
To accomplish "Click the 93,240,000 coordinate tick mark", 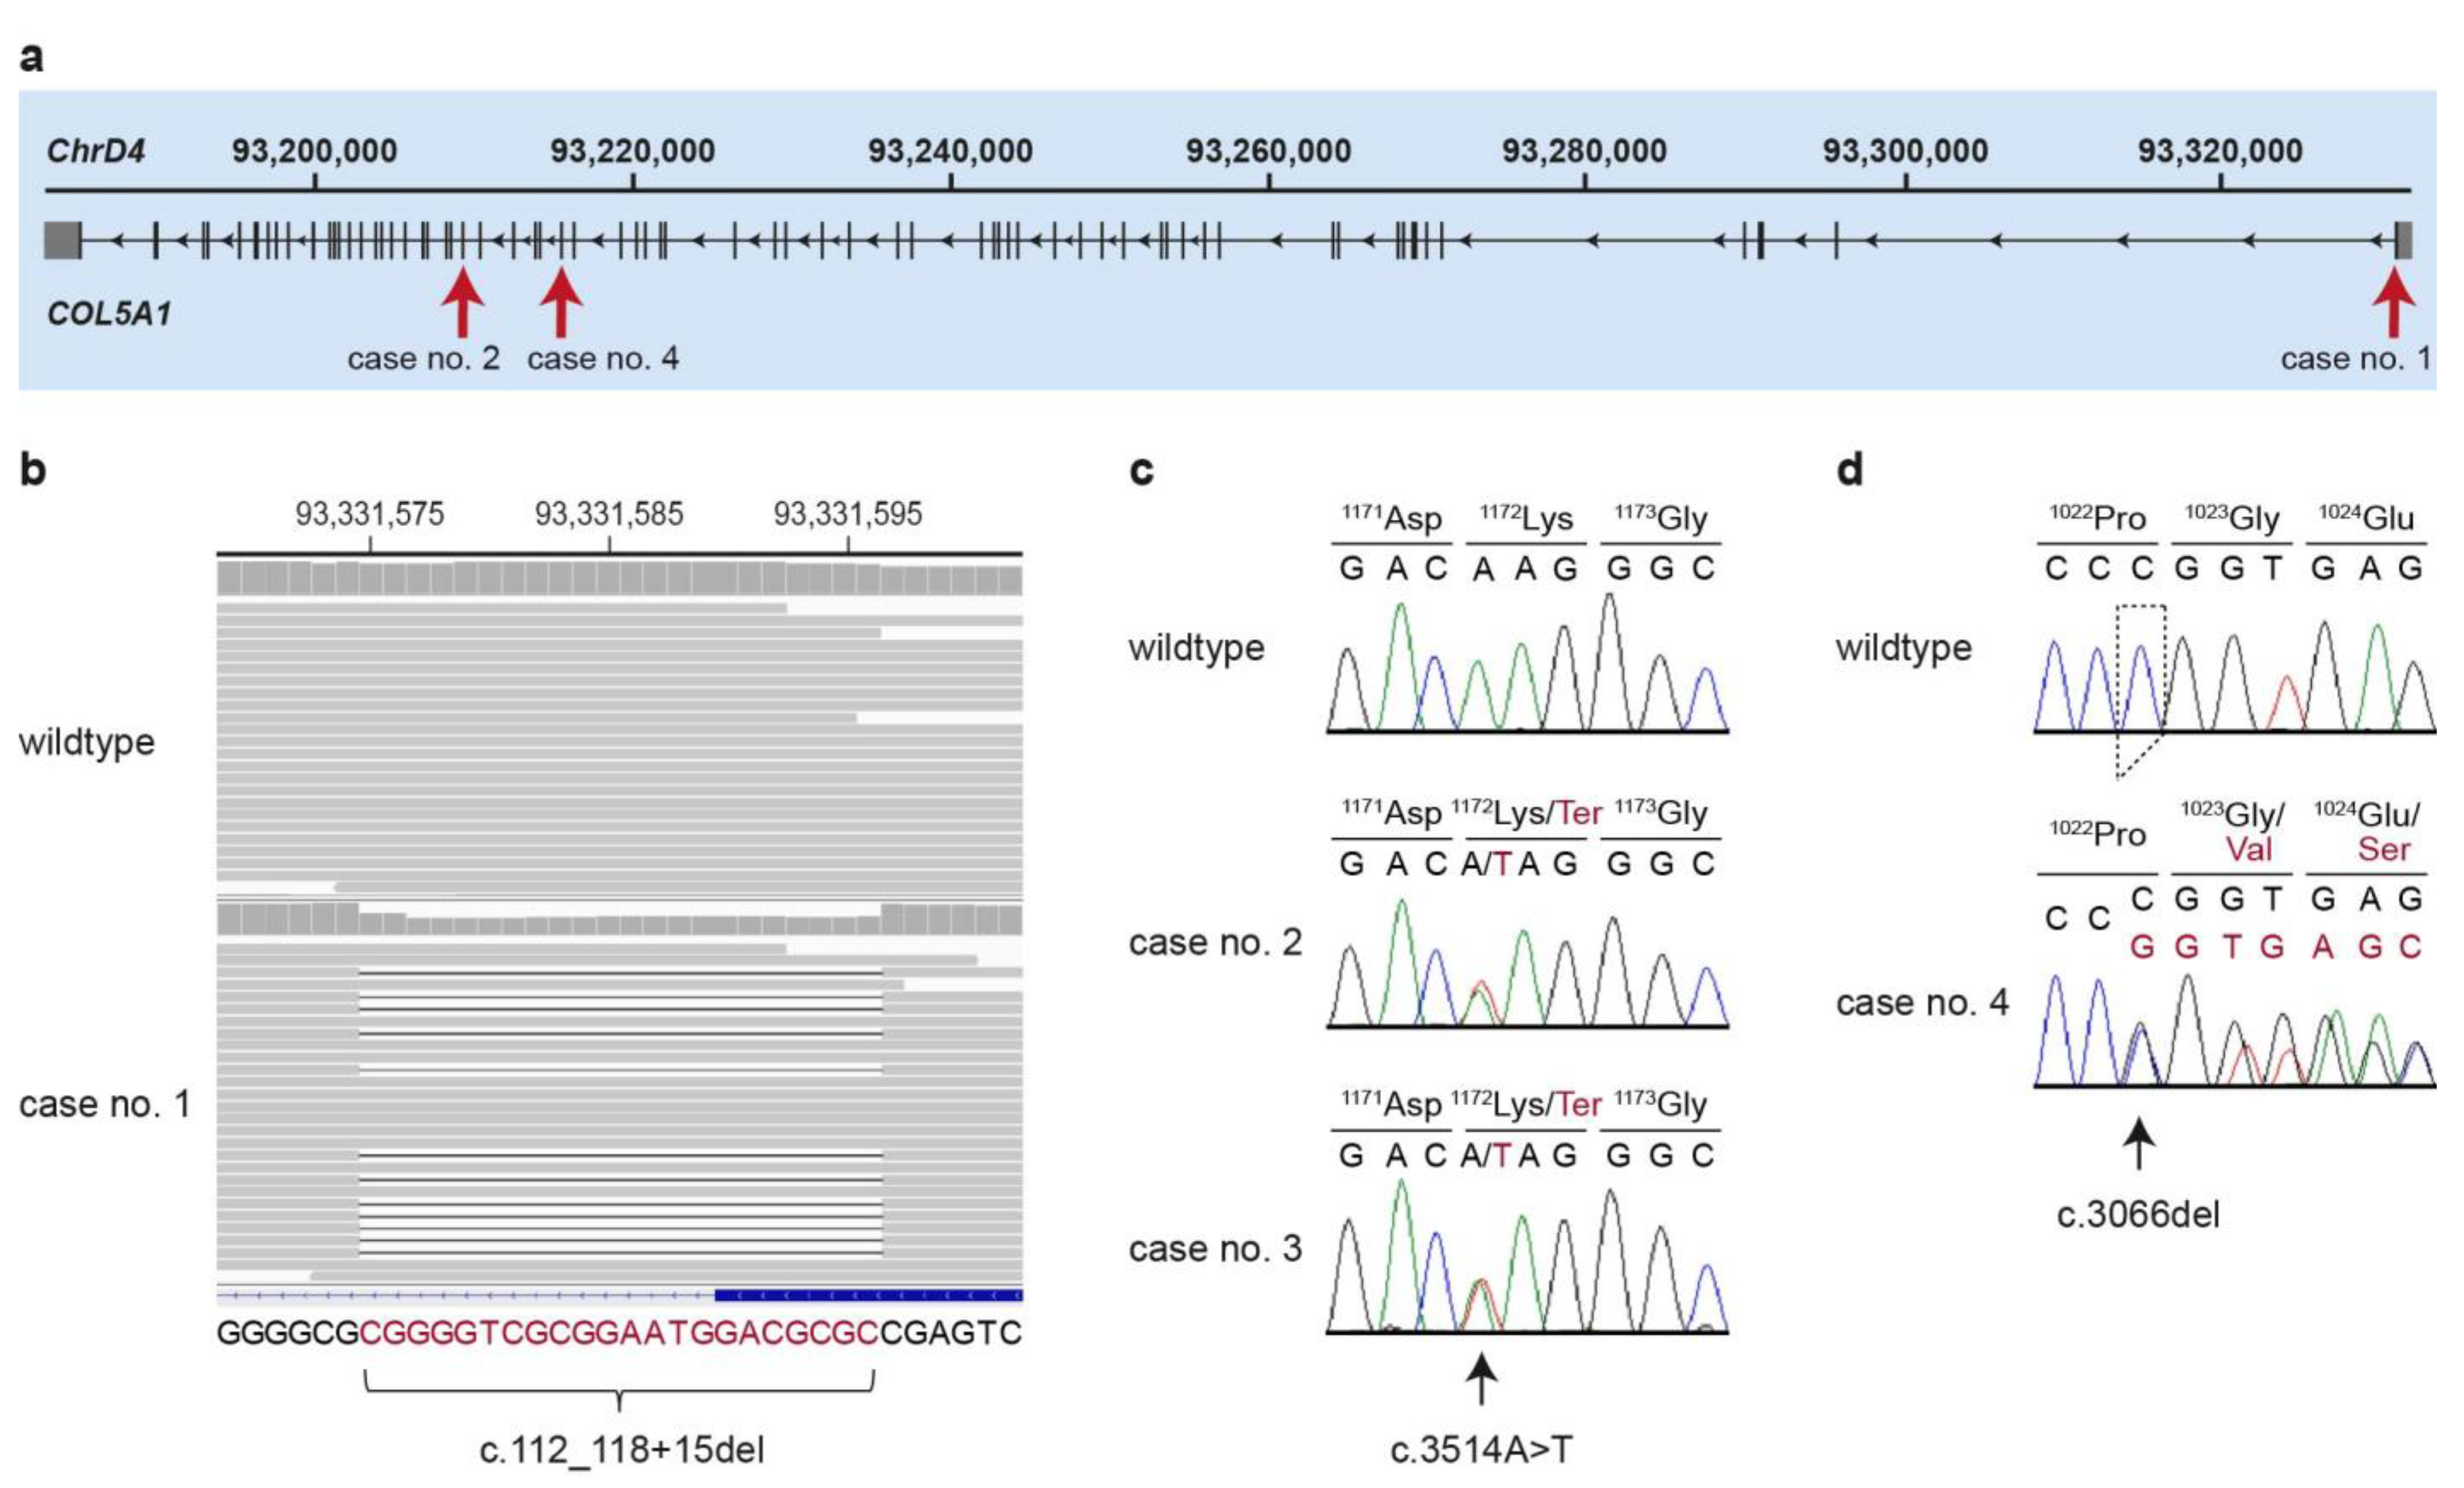I will (x=950, y=185).
